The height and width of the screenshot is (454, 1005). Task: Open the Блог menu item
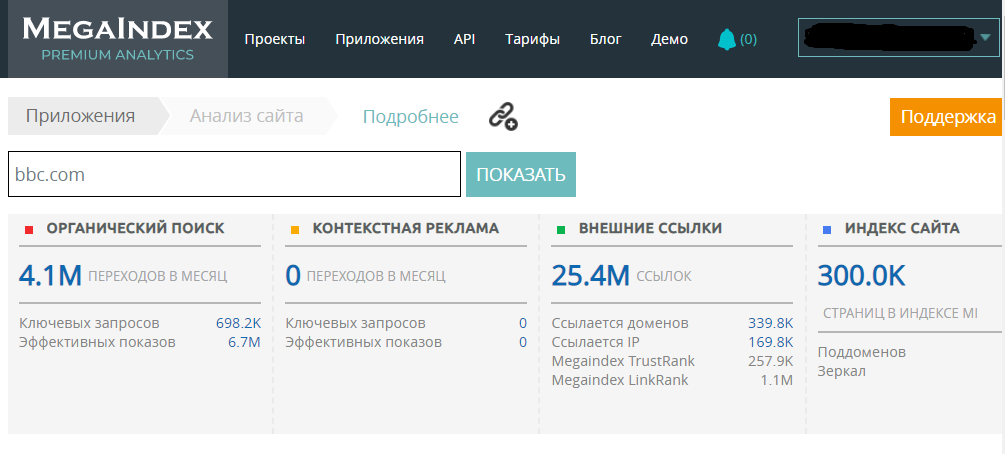606,39
